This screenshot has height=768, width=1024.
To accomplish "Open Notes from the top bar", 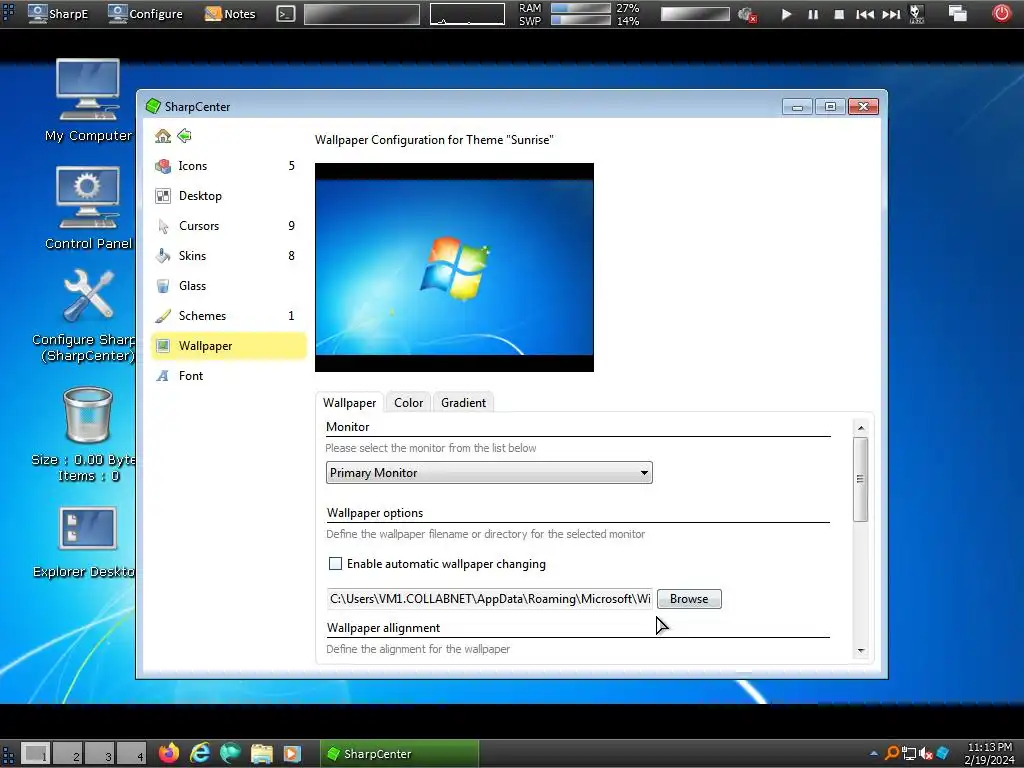I will click(x=230, y=14).
